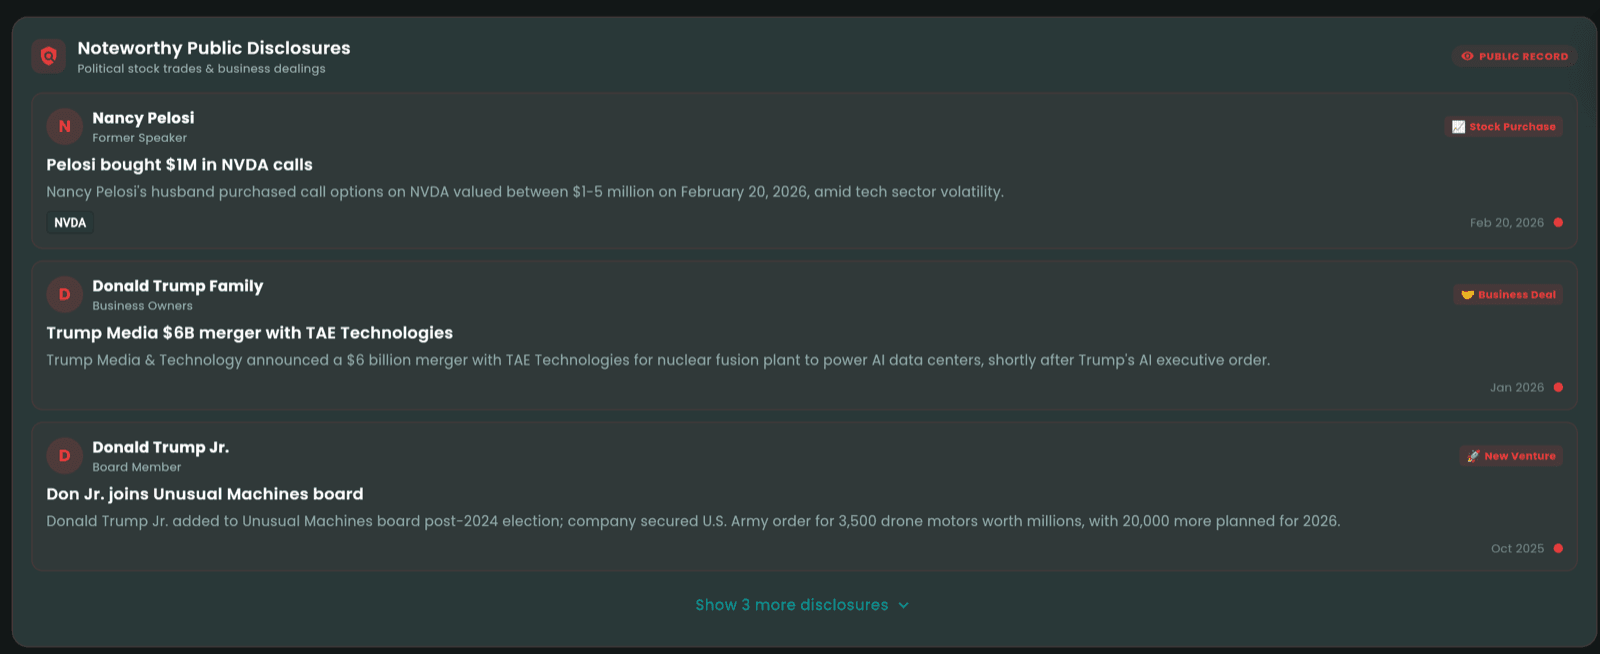
Task: Open the Pelosi bought $1M in NVDA calls headline
Action: tap(179, 165)
